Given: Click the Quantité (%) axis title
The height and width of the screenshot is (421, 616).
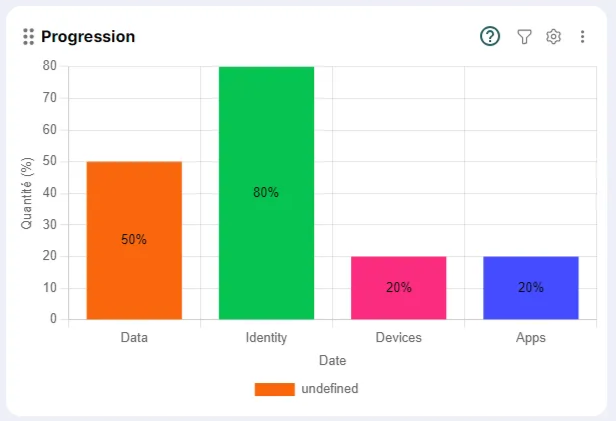Looking at the screenshot, I should click(x=27, y=193).
